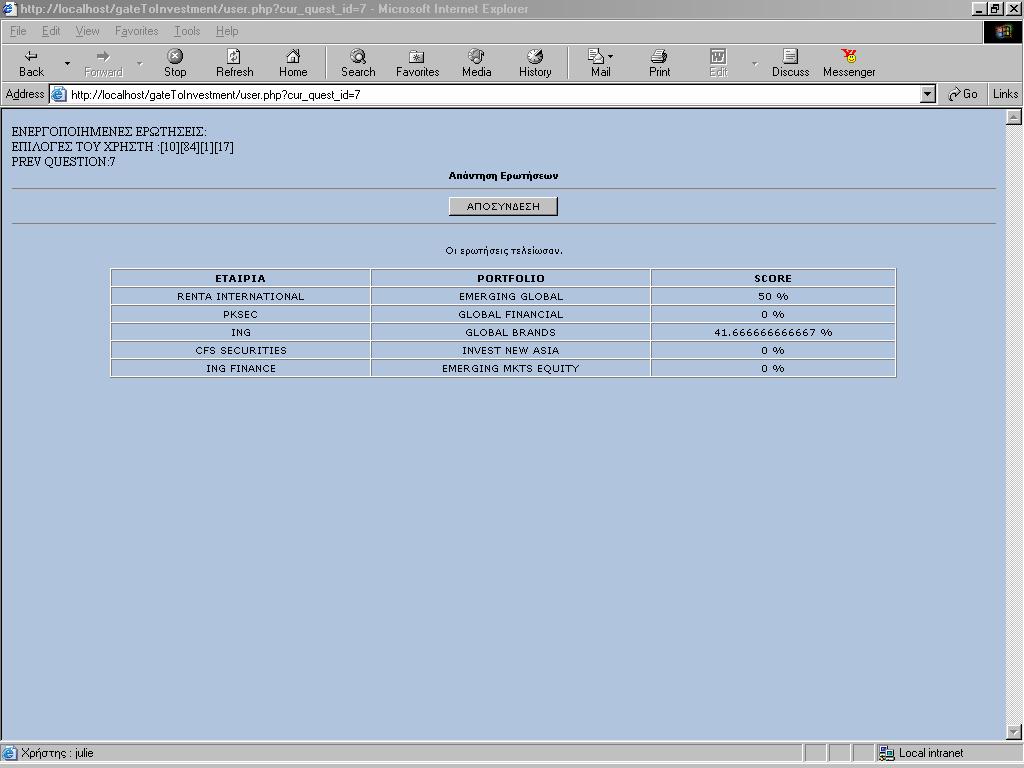Click the PREV QUESTION:7 text
1024x768 pixels.
point(63,161)
